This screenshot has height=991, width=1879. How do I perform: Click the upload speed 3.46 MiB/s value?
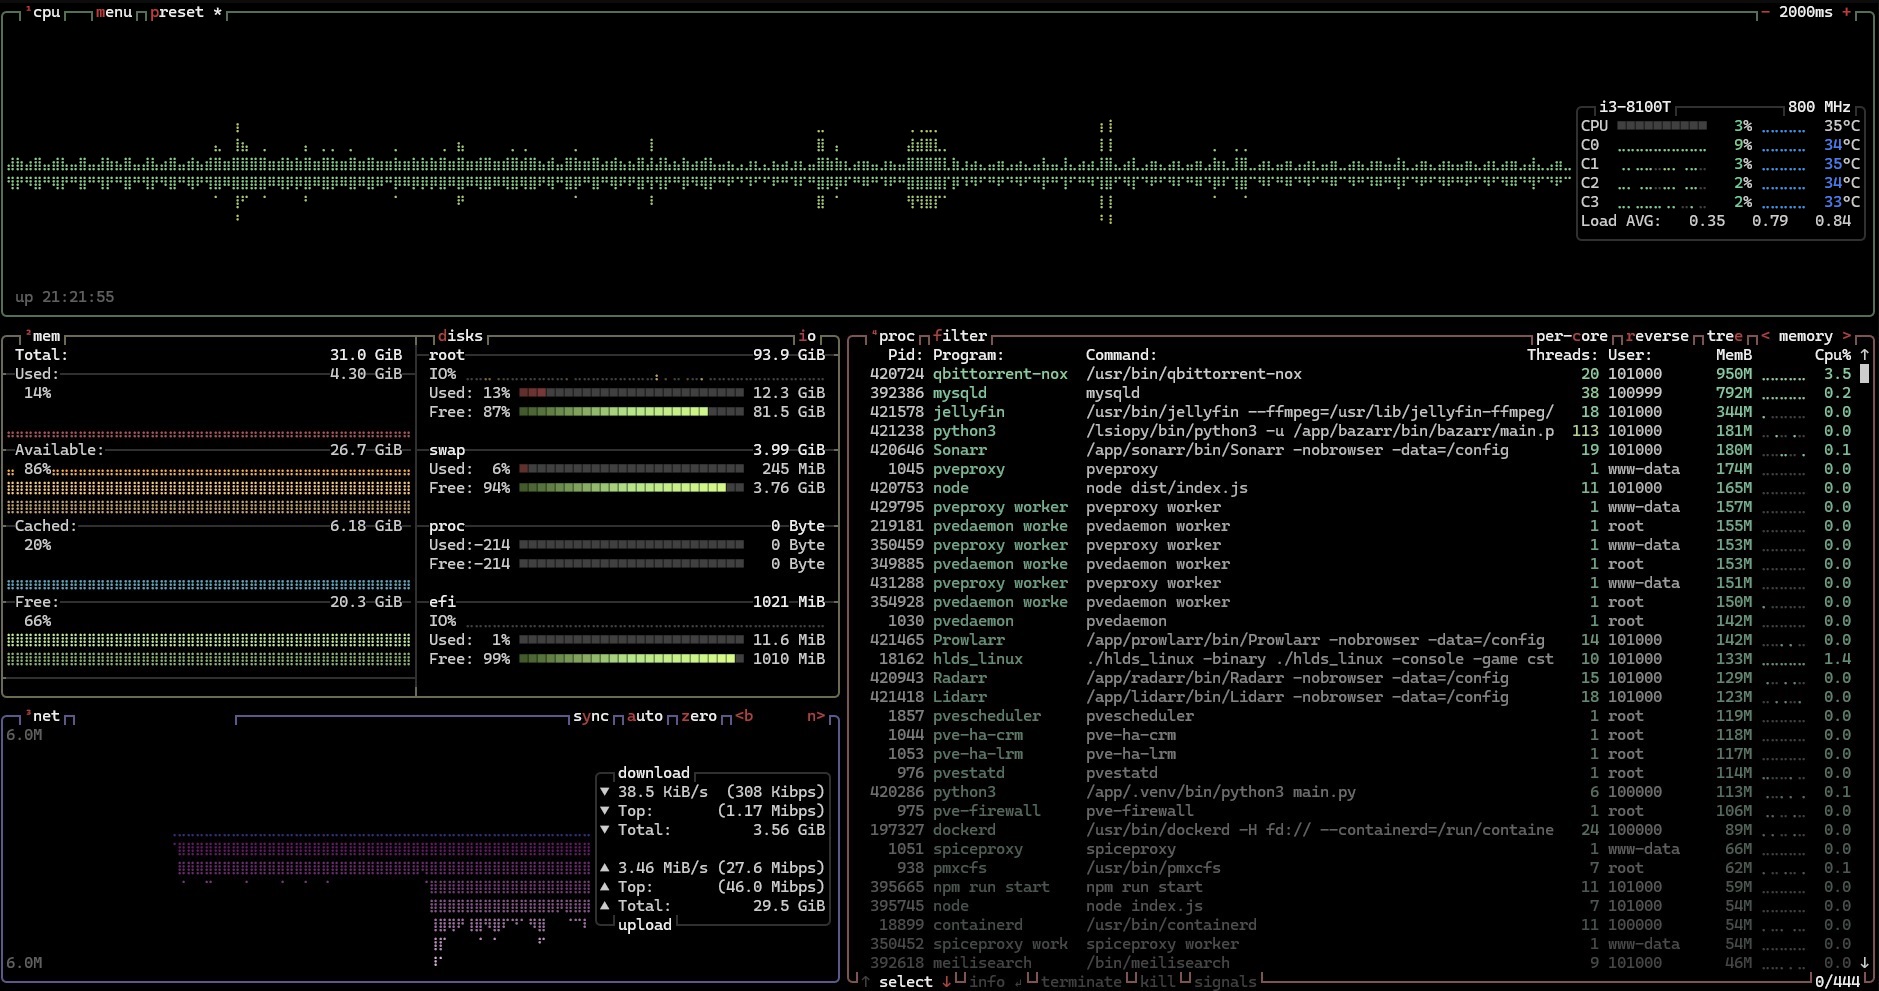tap(663, 868)
